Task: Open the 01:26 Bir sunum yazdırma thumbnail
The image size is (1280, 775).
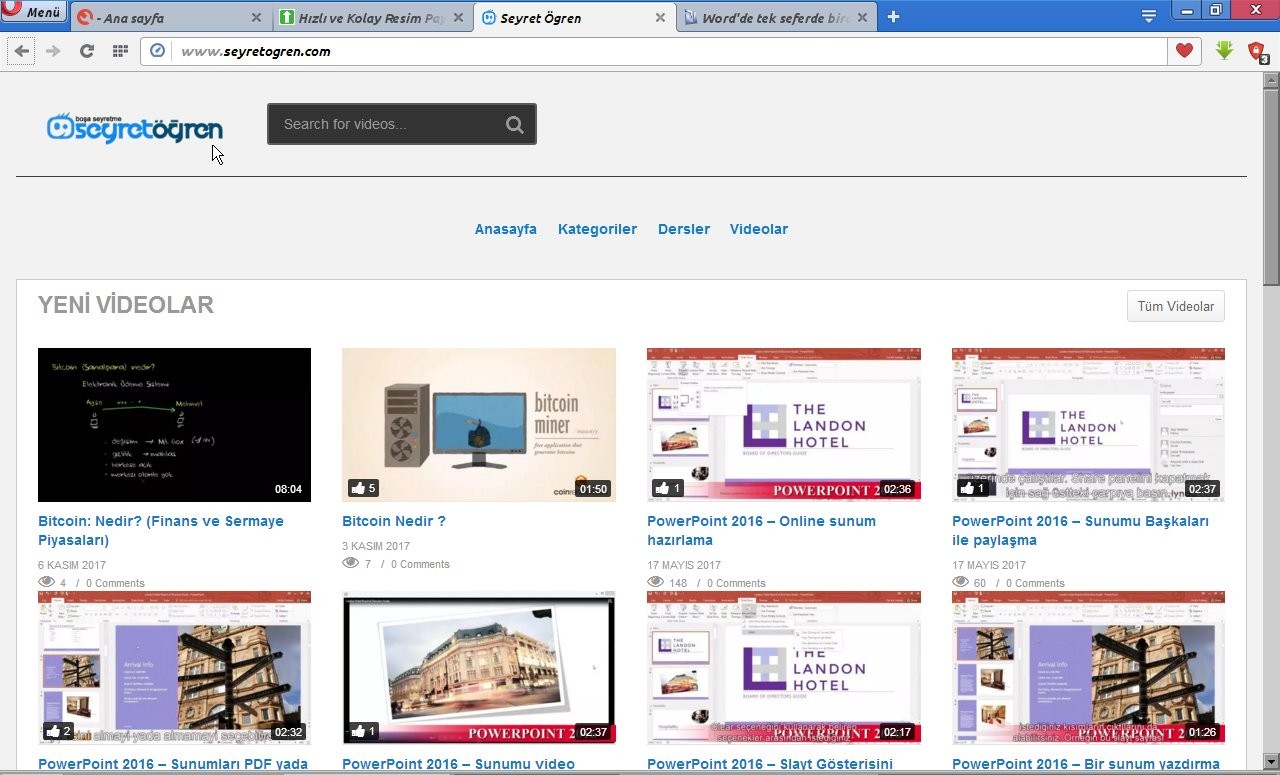Action: [1088, 667]
